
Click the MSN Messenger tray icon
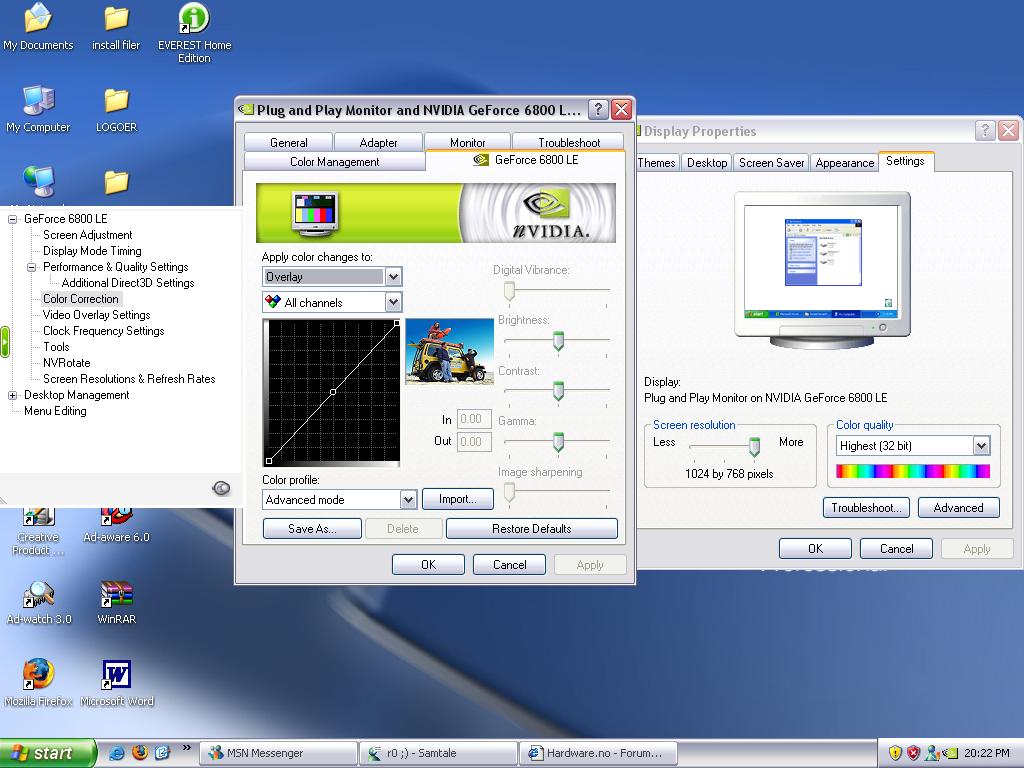(932, 753)
